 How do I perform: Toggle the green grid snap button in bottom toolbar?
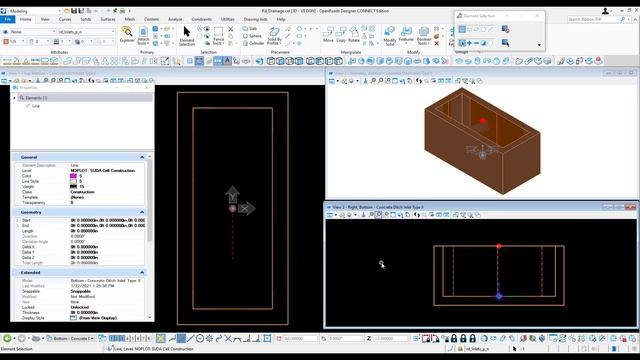(161, 338)
